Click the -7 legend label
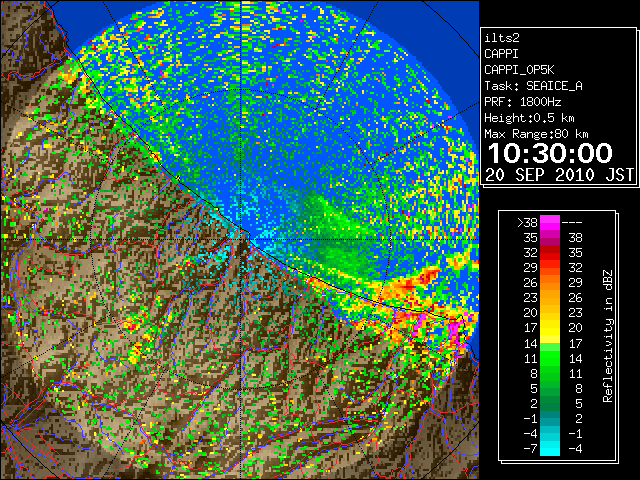Viewport: 640px width, 480px height. click(x=530, y=448)
